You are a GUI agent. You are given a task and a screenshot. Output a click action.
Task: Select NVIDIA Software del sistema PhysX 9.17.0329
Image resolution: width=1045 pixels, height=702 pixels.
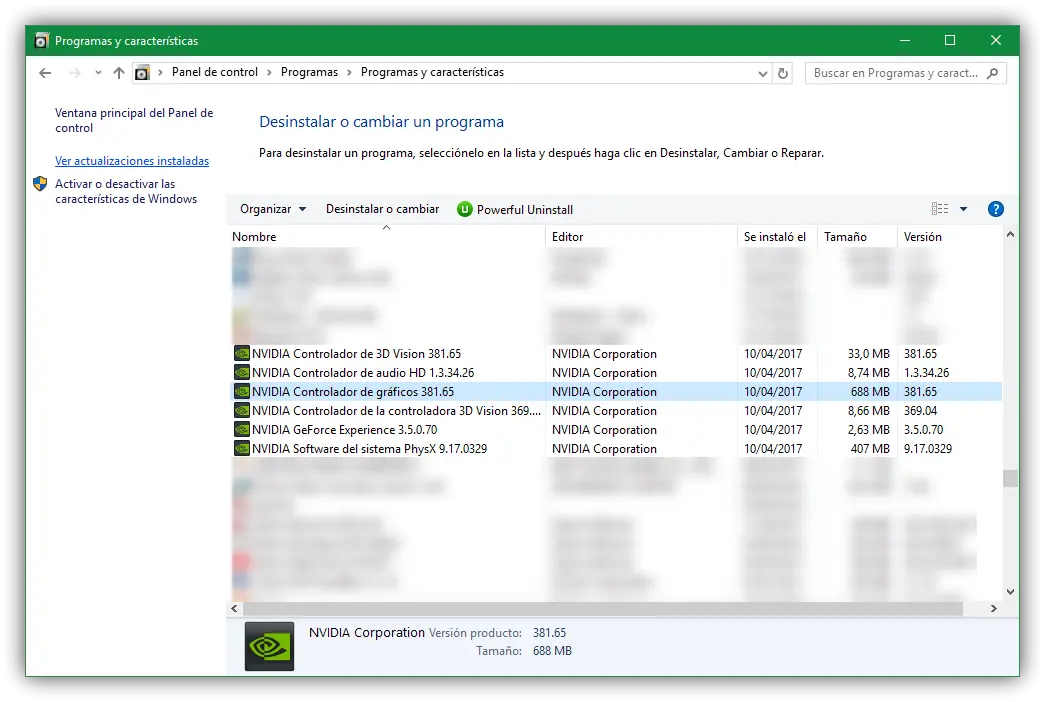615,449
